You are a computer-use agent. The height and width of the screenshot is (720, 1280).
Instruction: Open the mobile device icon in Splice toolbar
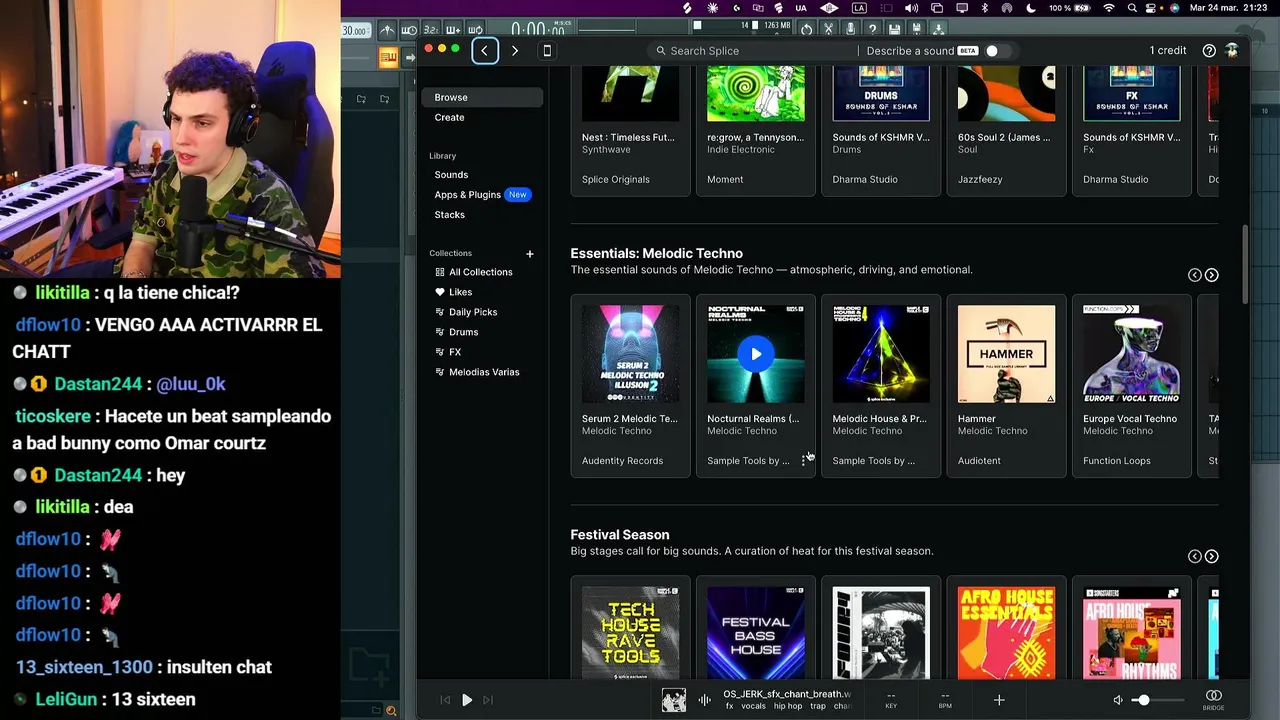(547, 50)
